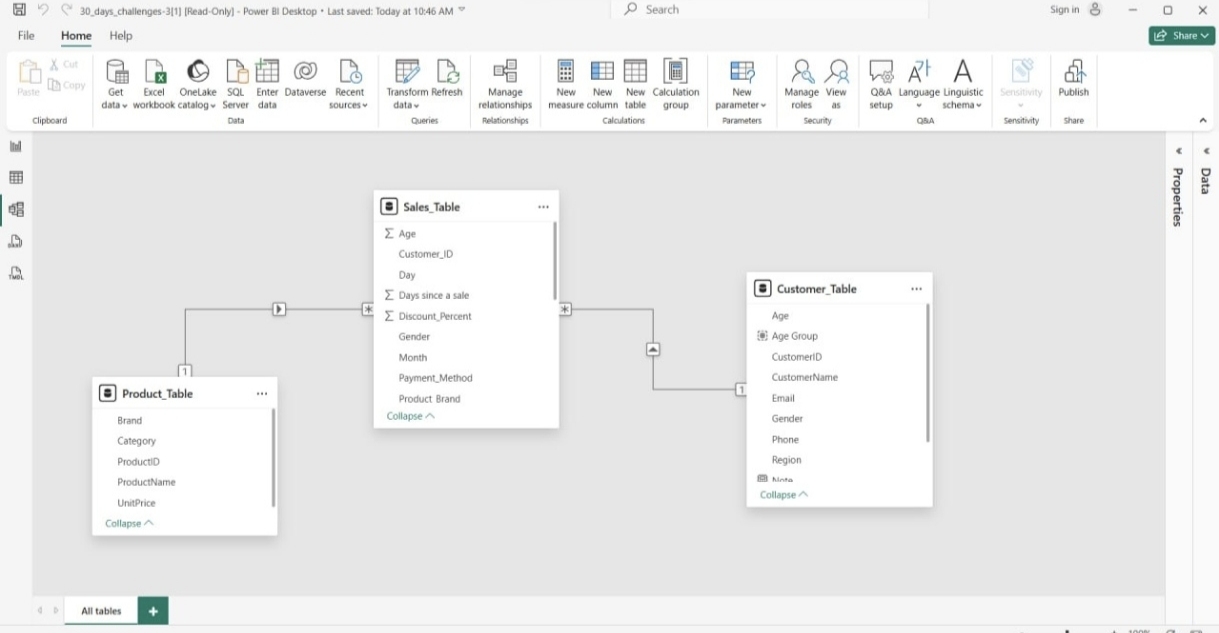Open the file name dropdown arrow
The width and height of the screenshot is (1219, 633).
pos(461,10)
